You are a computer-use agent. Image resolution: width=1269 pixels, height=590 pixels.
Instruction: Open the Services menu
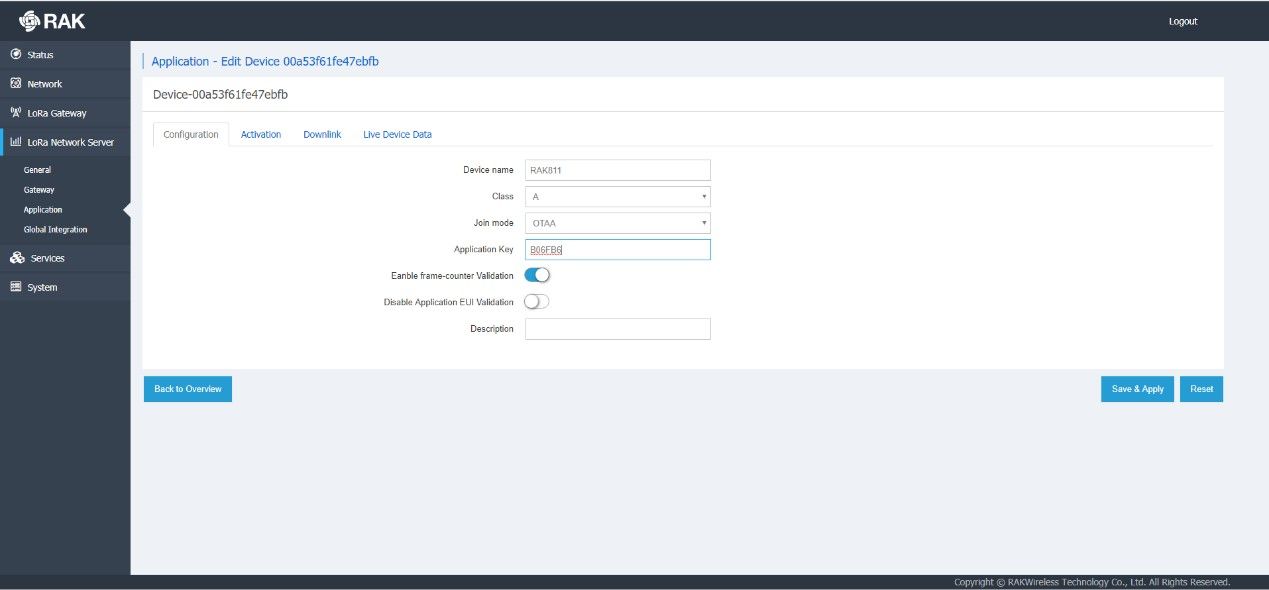click(65, 258)
